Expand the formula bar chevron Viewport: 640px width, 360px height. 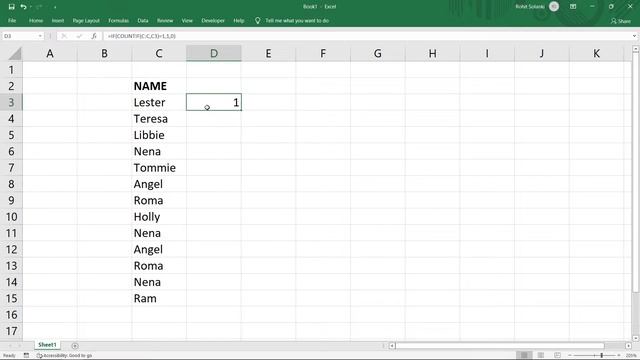pos(634,36)
